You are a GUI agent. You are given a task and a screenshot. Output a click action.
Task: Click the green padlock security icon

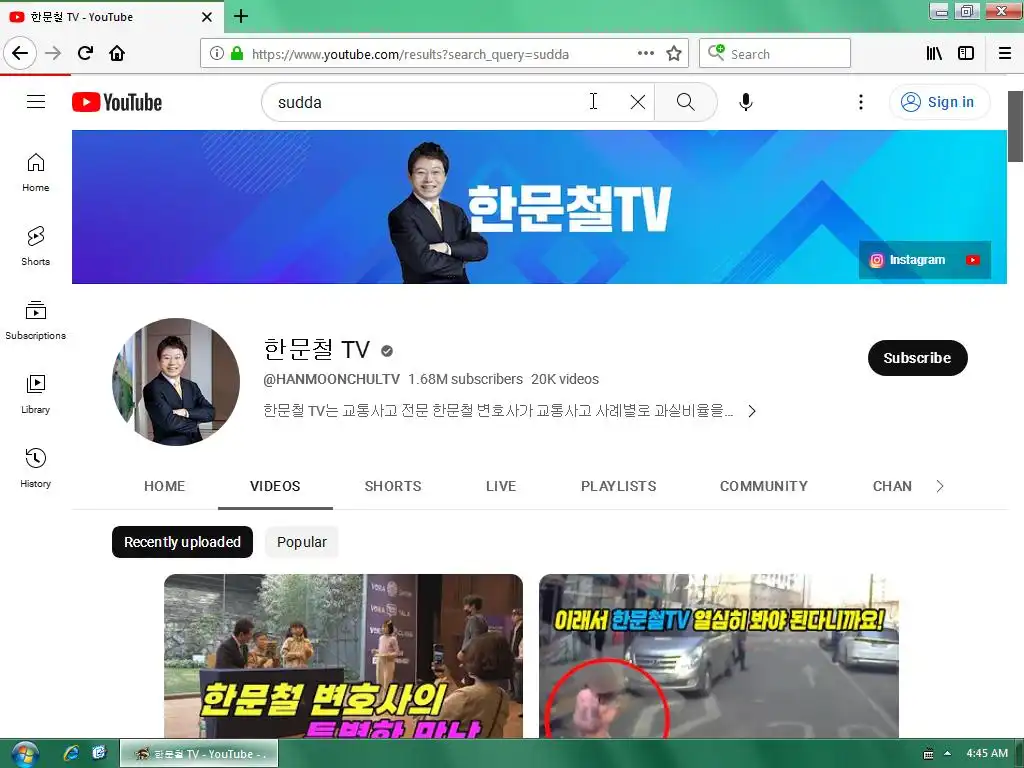[x=237, y=54]
